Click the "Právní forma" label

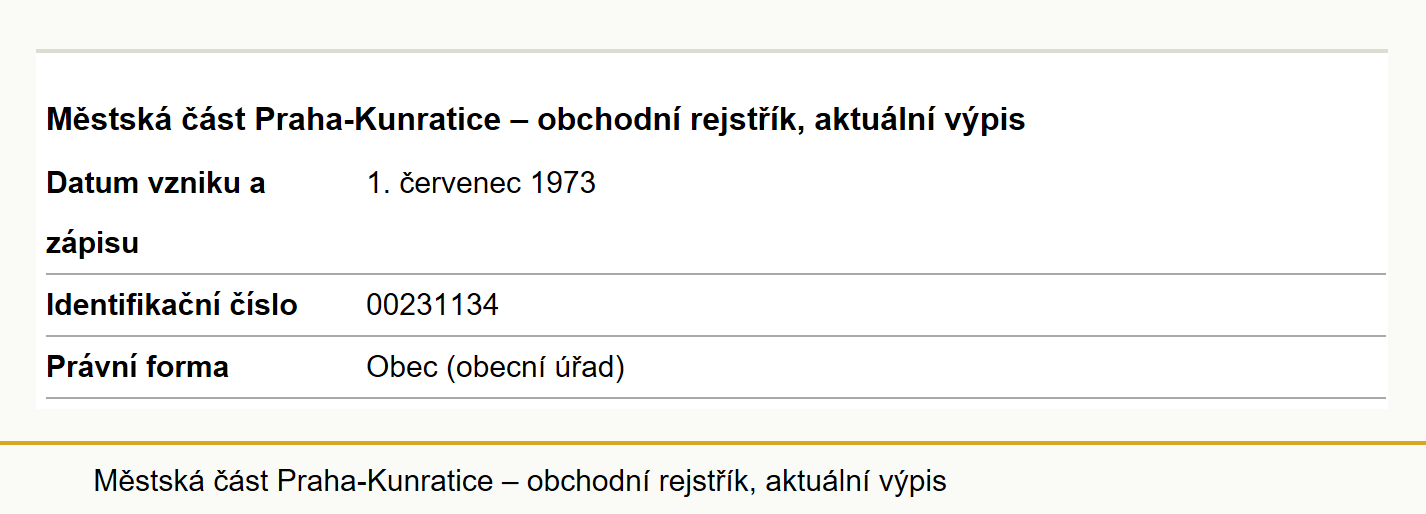pyautogui.click(x=138, y=367)
